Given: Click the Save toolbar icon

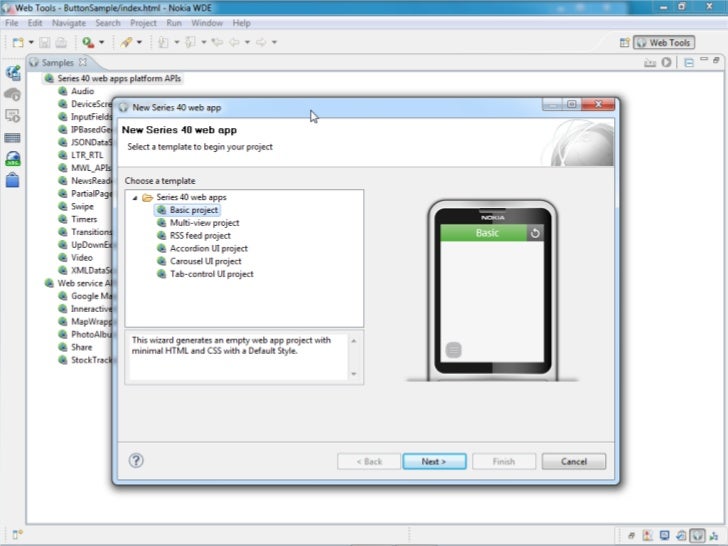Looking at the screenshot, I should click(x=45, y=43).
